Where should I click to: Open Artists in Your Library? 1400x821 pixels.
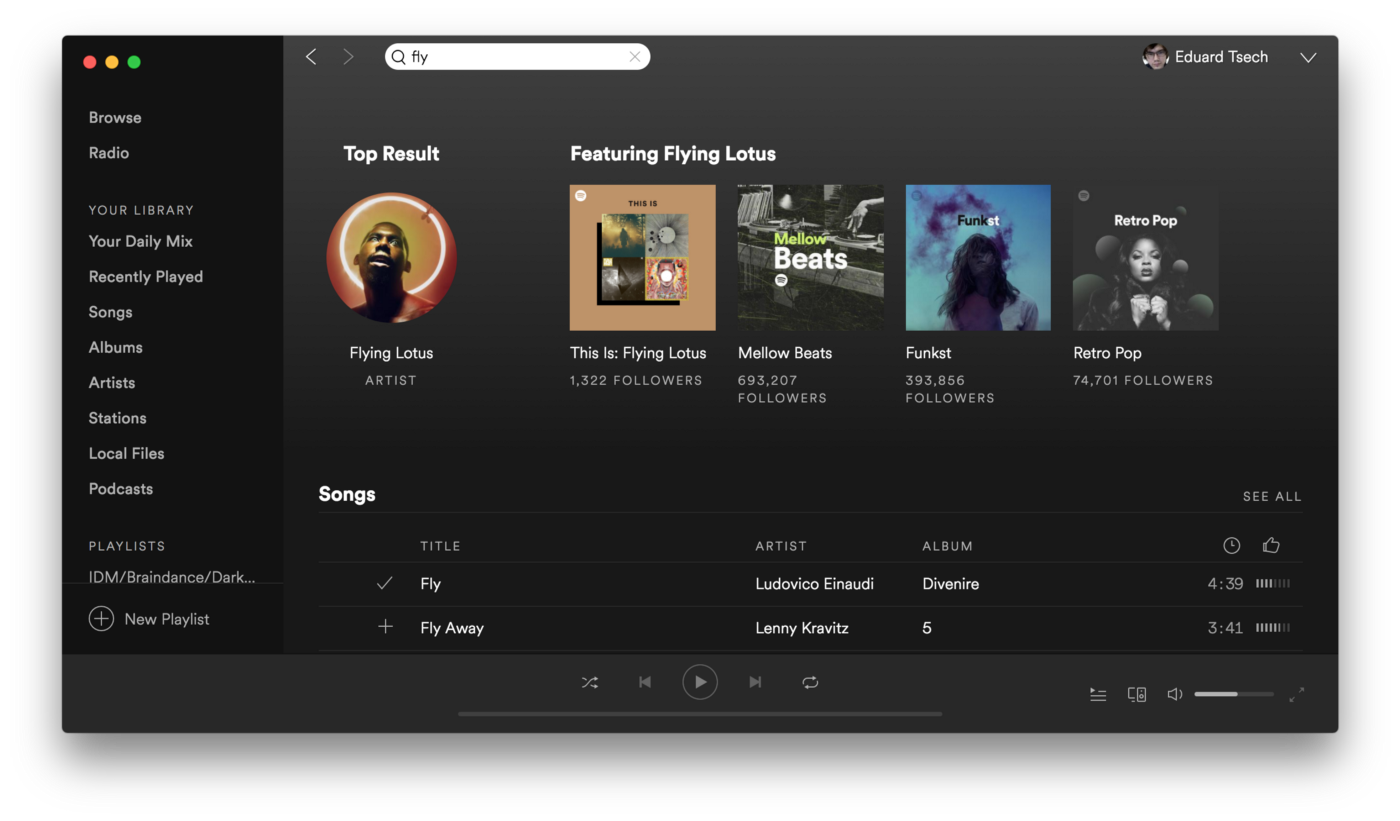[x=112, y=383]
